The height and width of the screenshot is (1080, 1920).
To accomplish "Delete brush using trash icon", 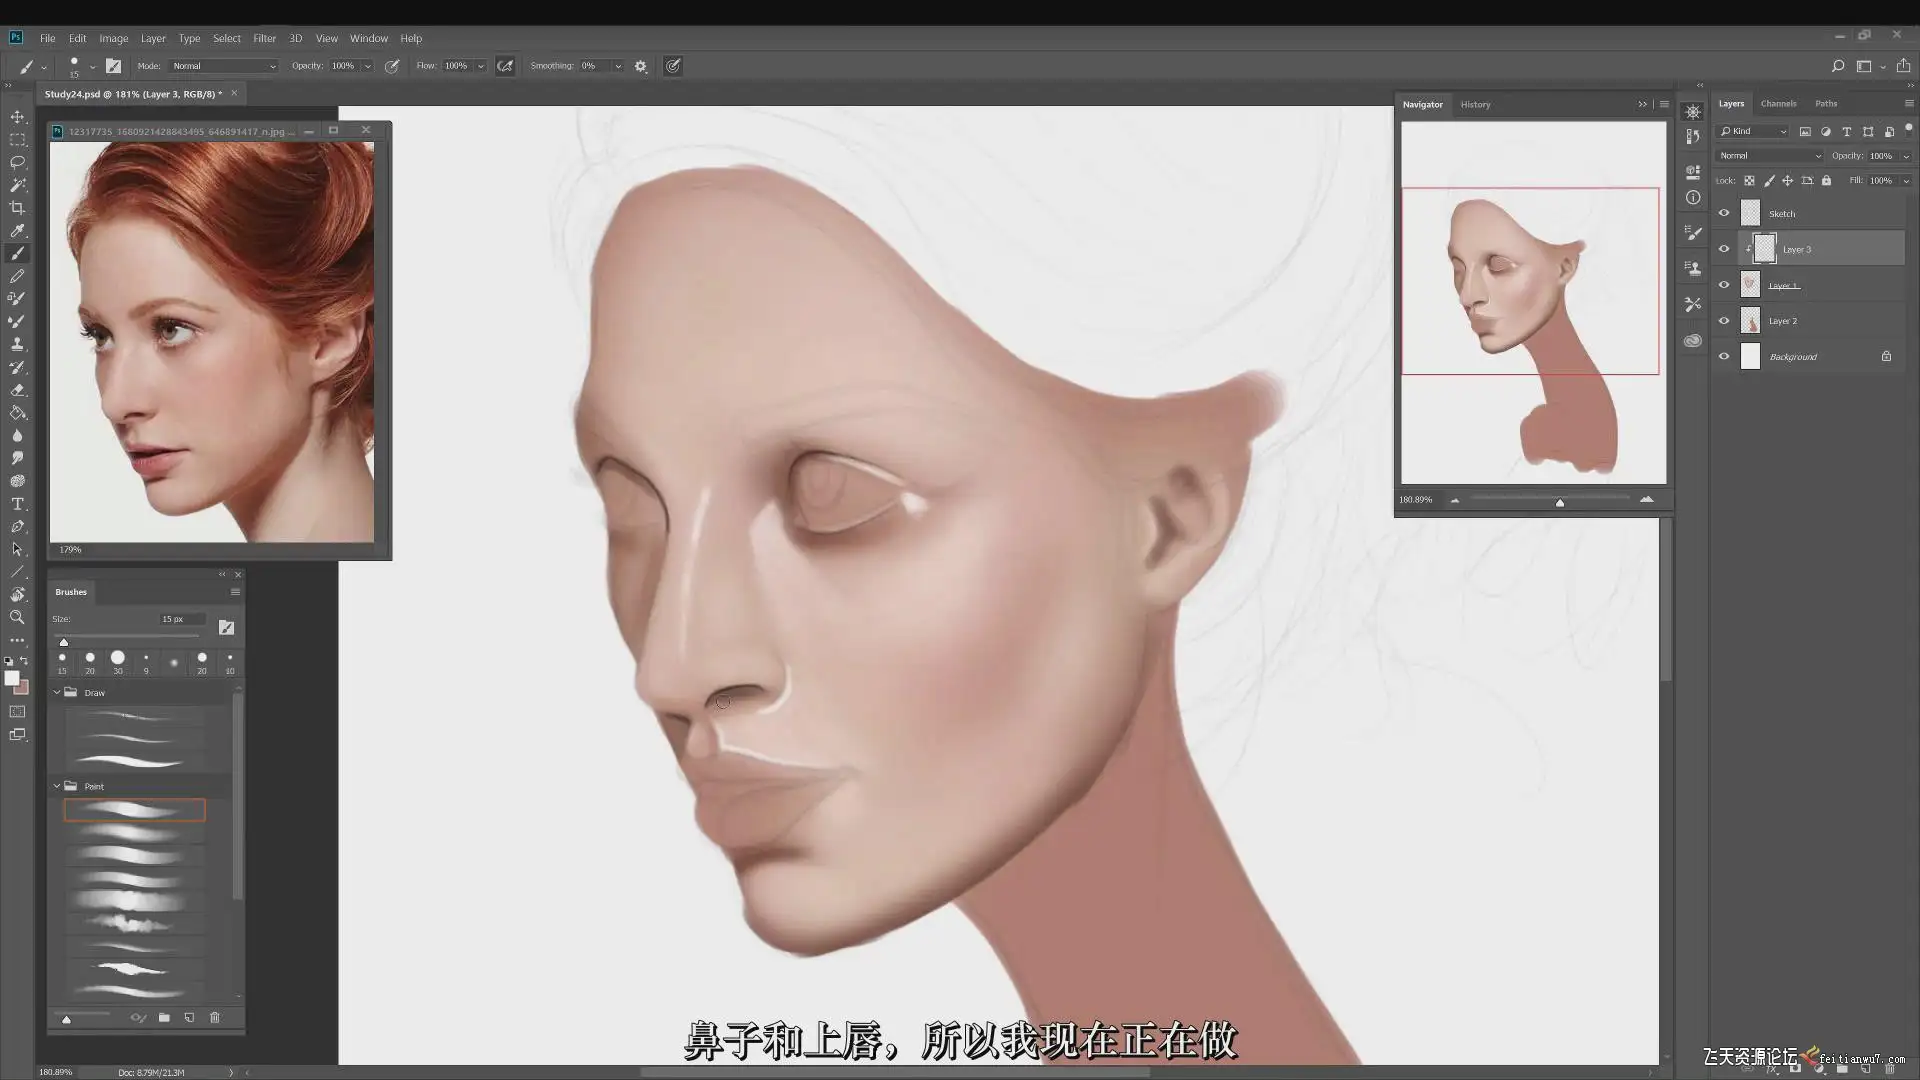I will tap(214, 1018).
